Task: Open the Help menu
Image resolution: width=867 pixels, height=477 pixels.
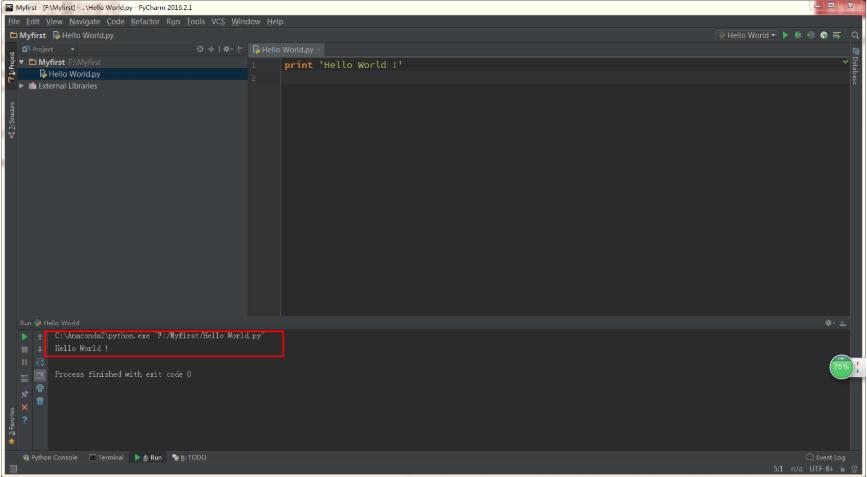Action: 275,21
